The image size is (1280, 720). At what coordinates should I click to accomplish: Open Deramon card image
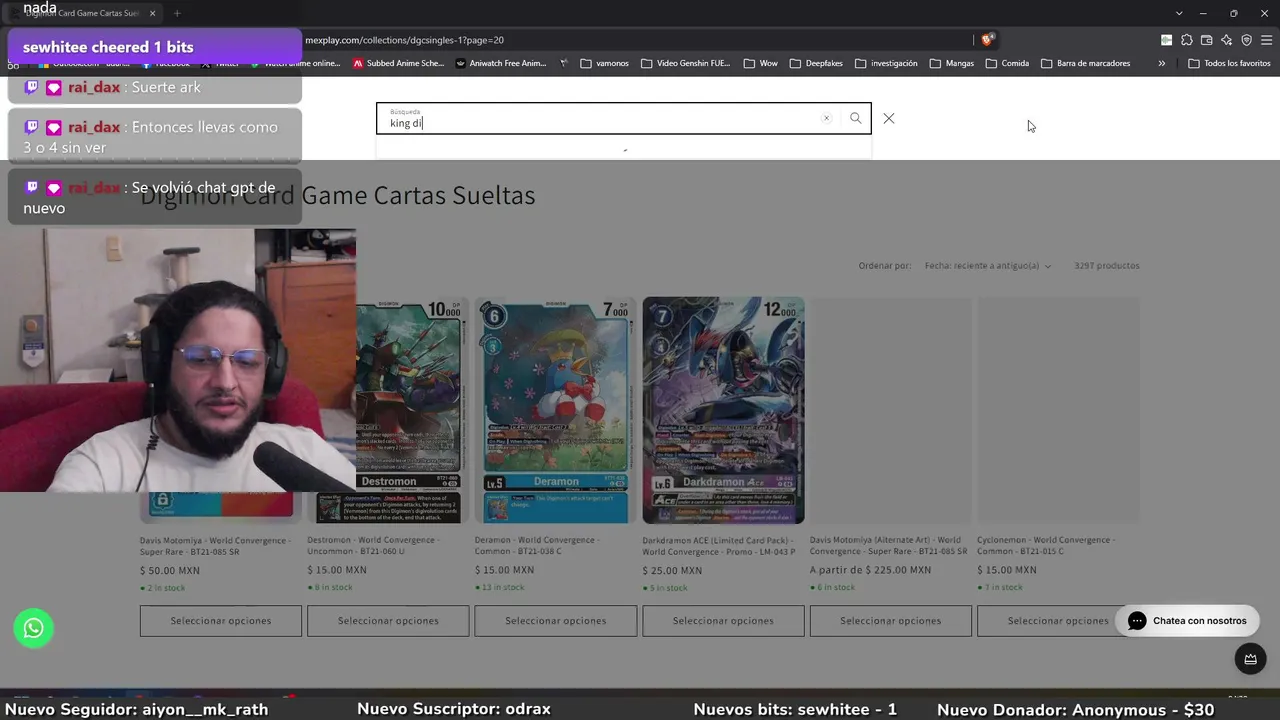[x=555, y=410]
